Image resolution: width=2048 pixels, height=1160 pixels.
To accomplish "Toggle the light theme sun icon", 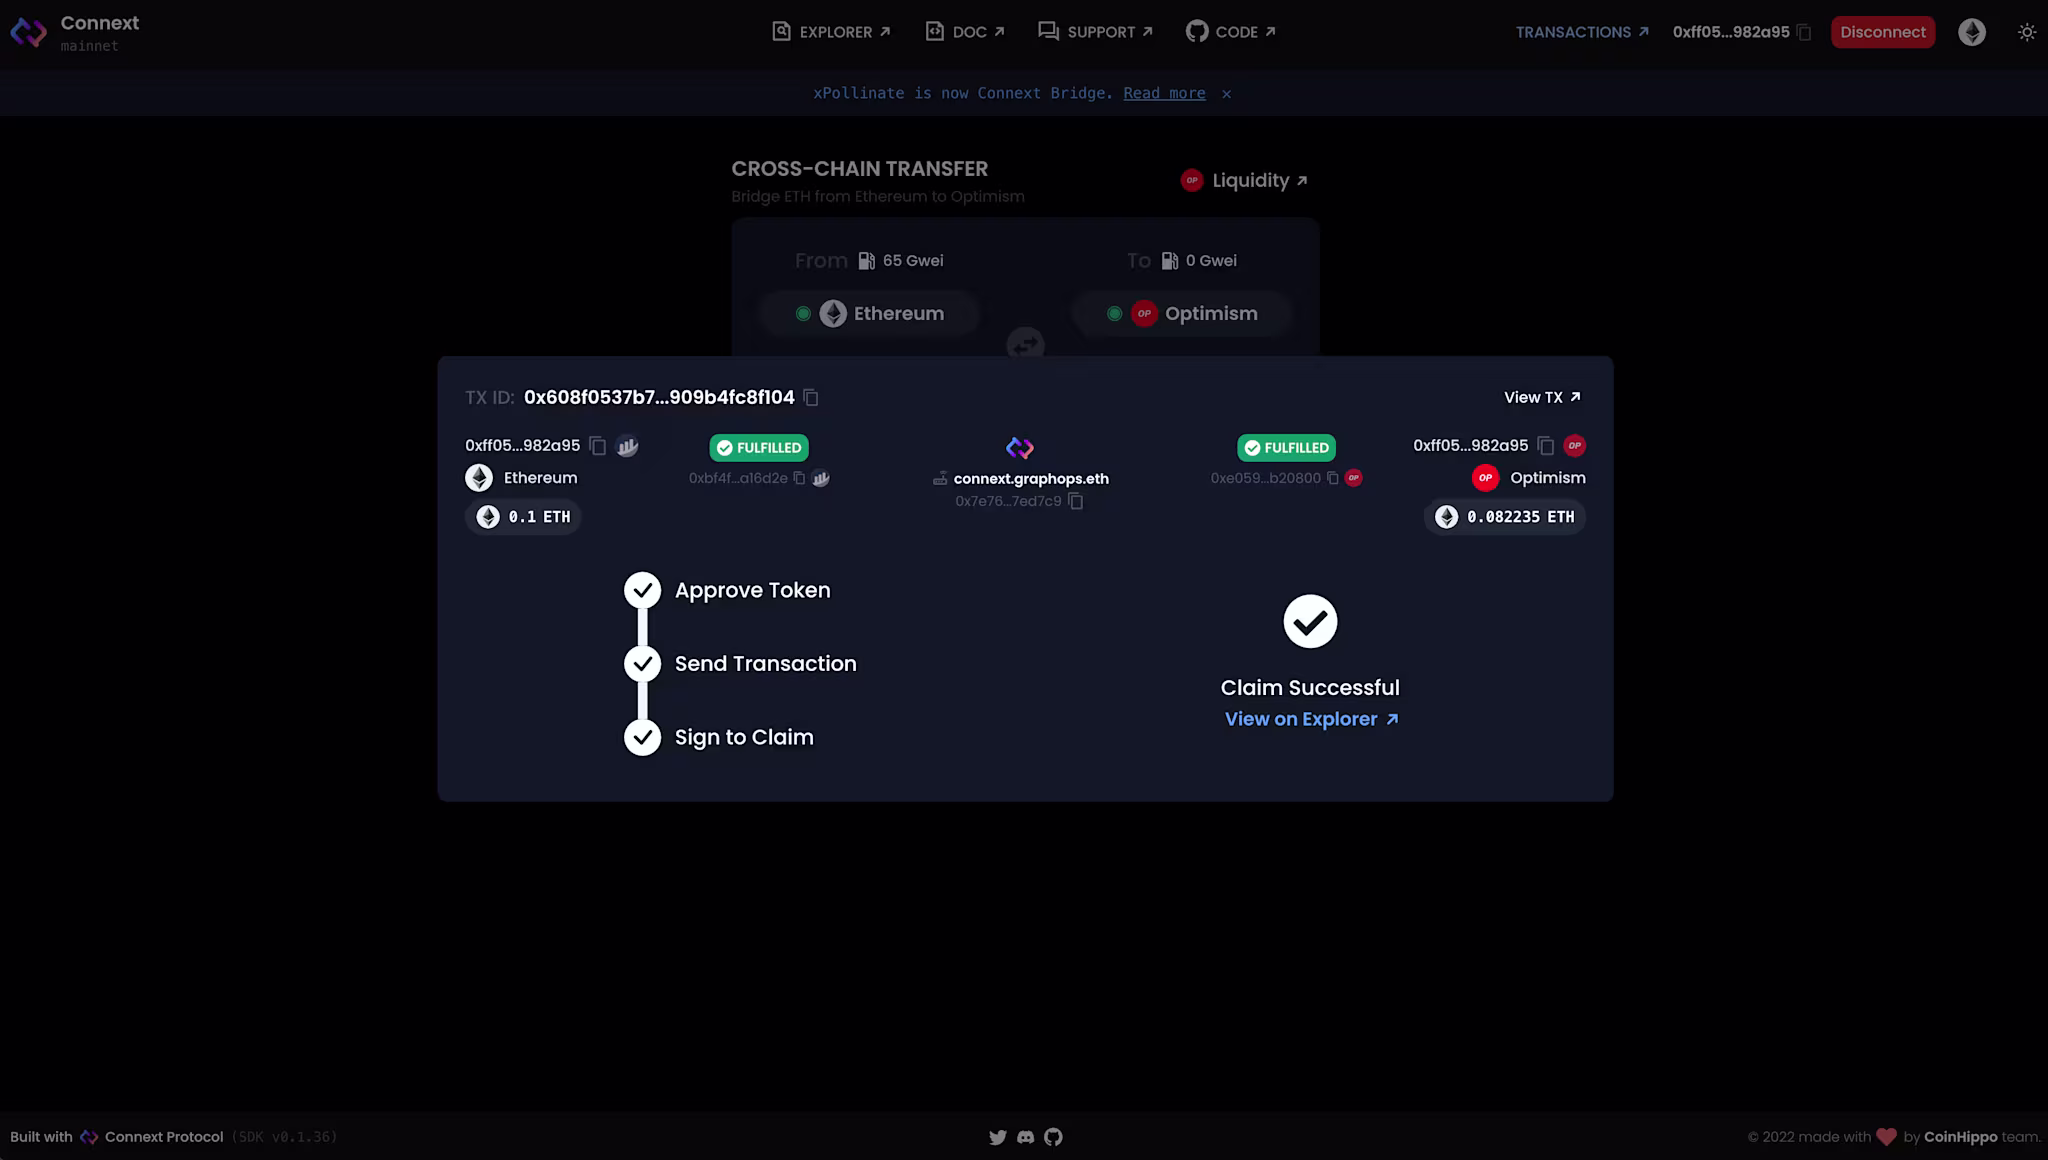I will [2026, 32].
